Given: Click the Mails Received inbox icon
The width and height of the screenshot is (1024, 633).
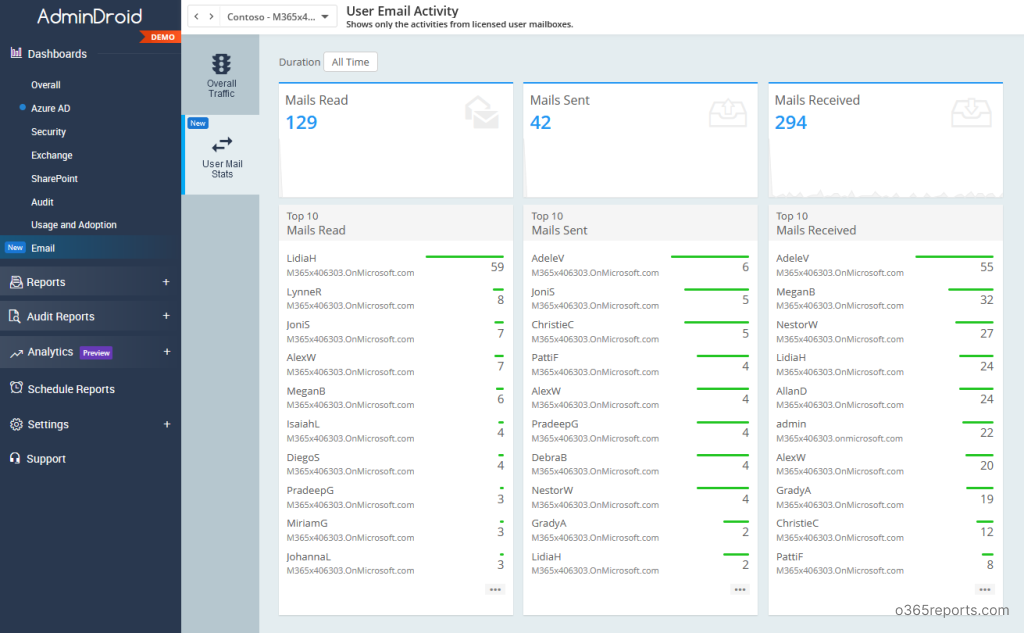Looking at the screenshot, I should tap(970, 112).
